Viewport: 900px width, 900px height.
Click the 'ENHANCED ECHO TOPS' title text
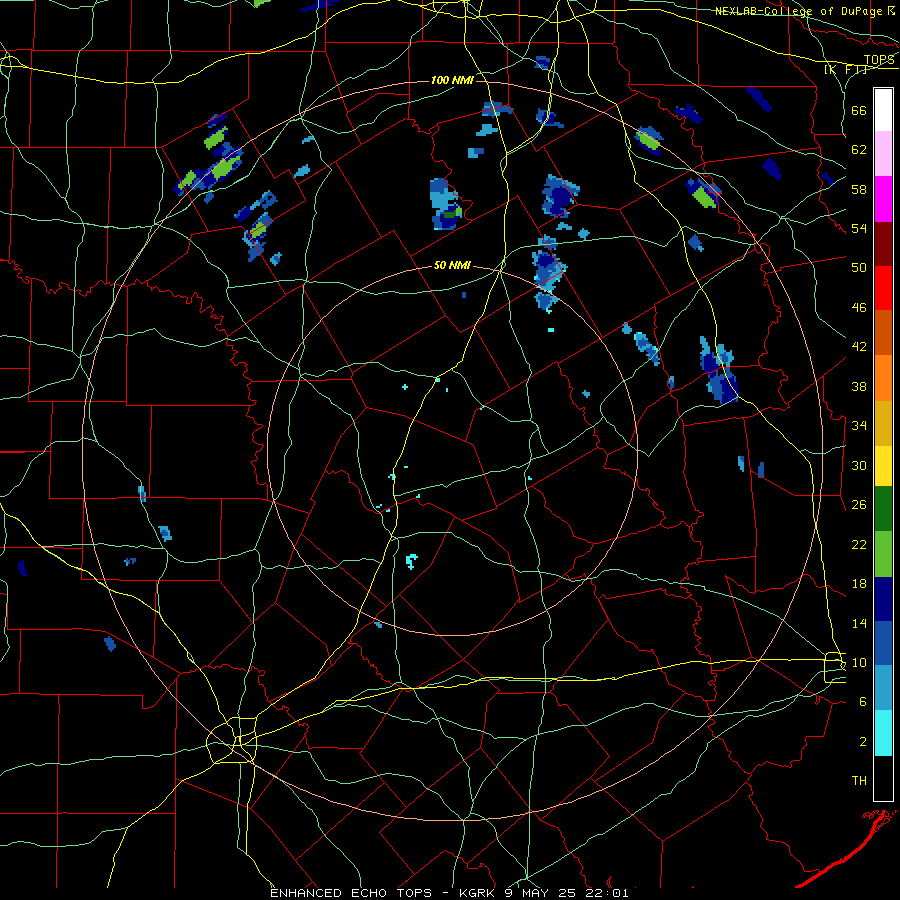click(351, 893)
